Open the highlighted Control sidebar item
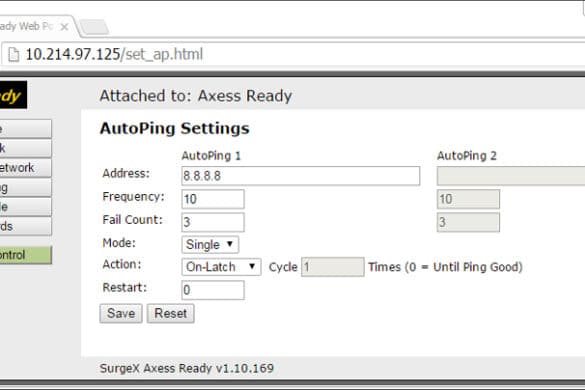 [25, 255]
